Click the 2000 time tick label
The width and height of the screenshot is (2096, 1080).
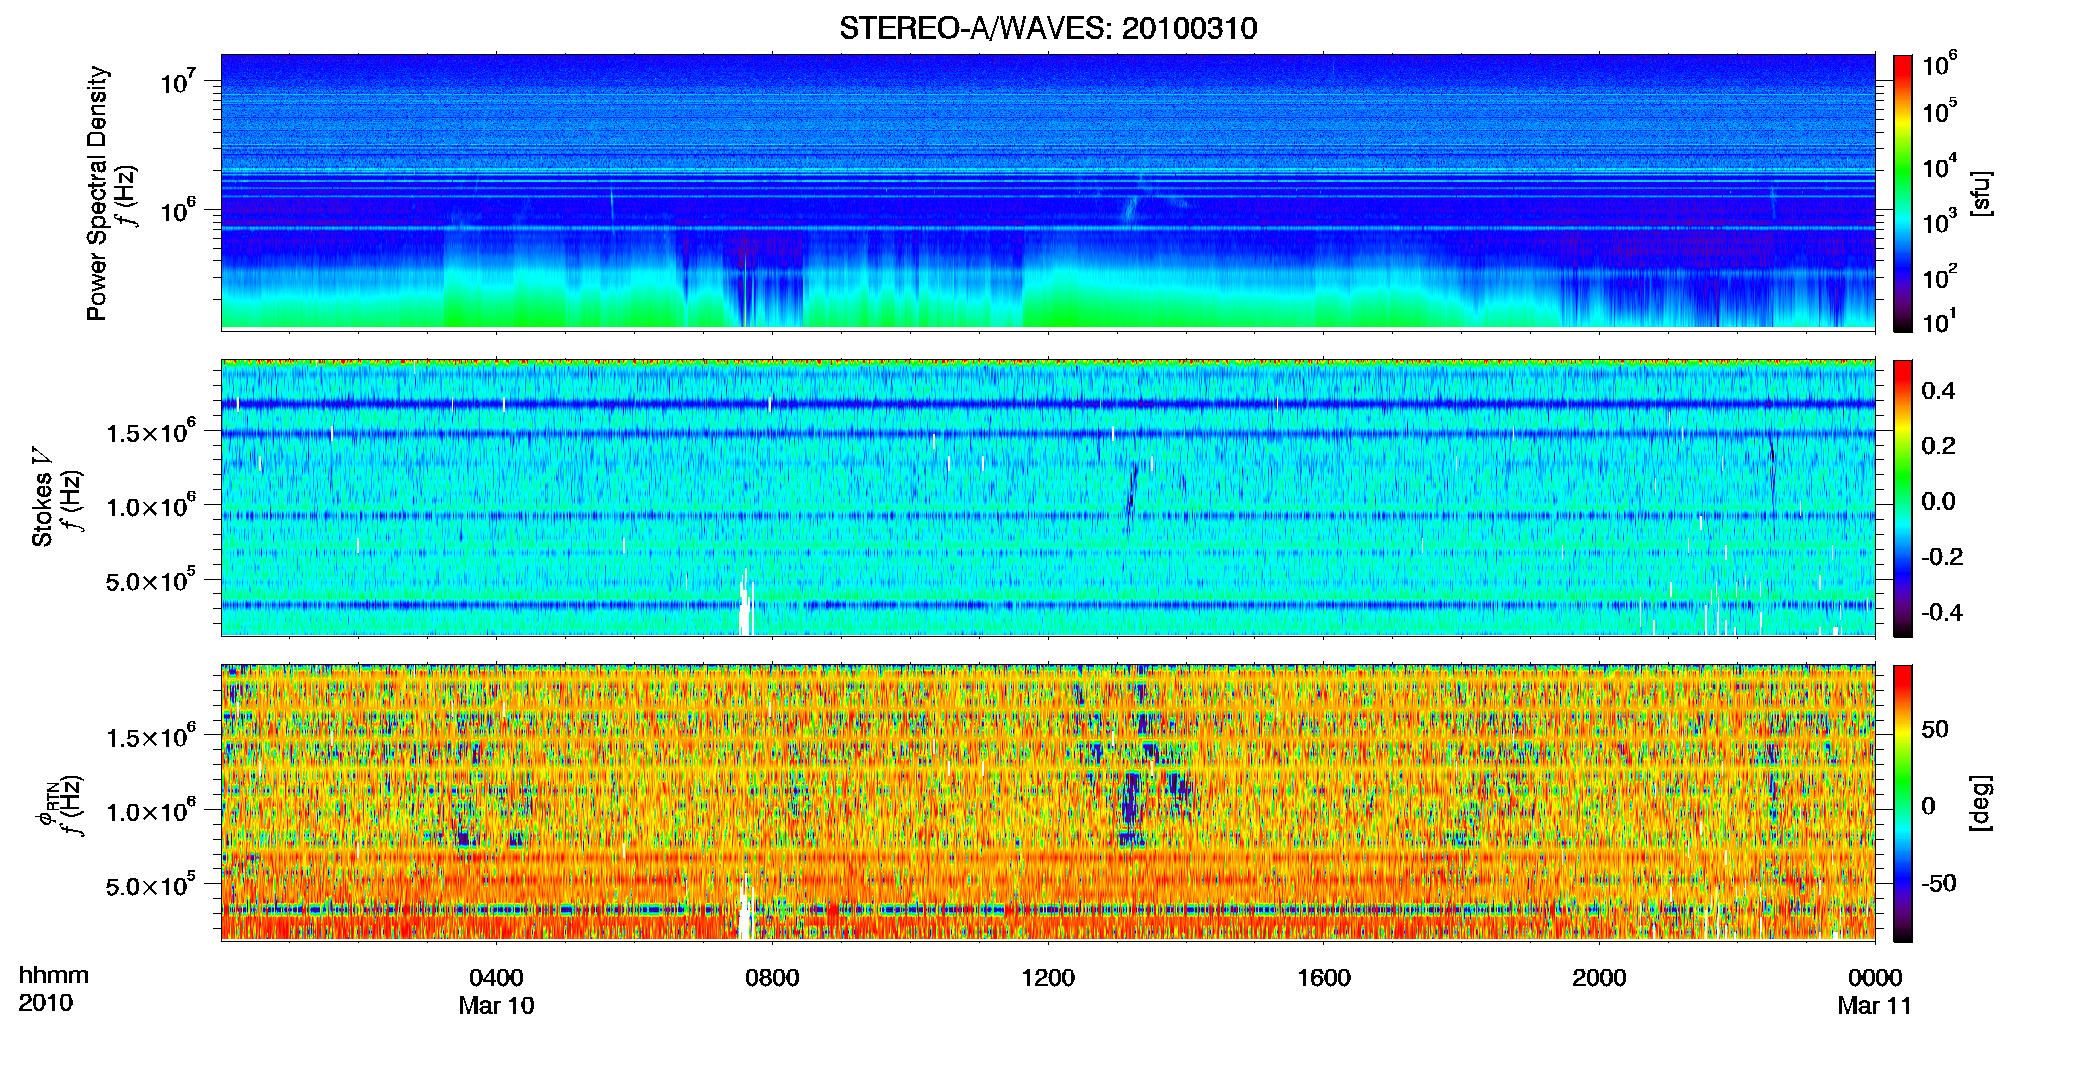1599,978
